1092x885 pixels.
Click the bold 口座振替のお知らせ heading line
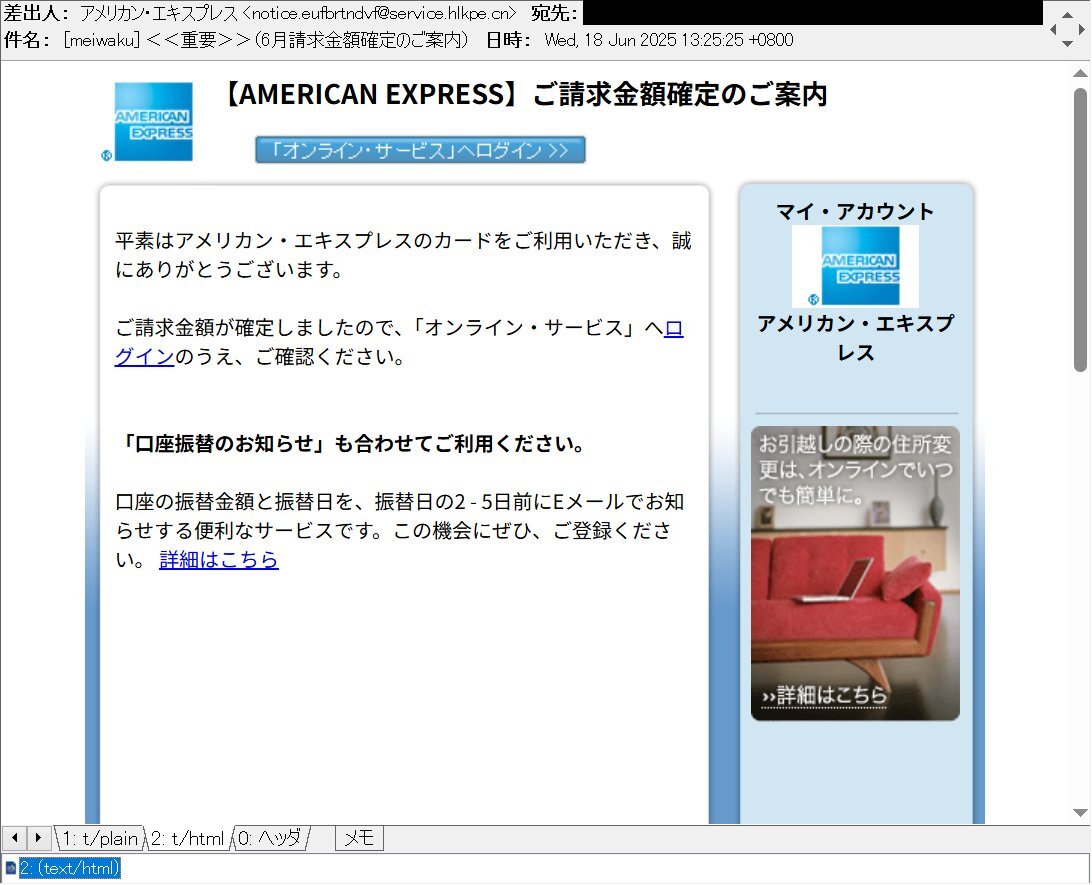point(353,444)
